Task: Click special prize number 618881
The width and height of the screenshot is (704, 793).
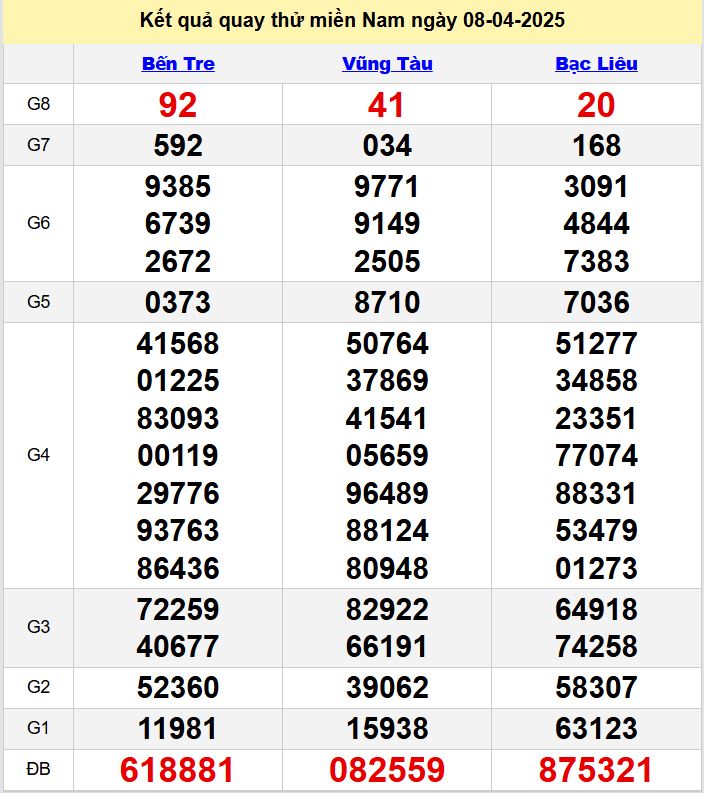Action: pyautogui.click(x=177, y=770)
